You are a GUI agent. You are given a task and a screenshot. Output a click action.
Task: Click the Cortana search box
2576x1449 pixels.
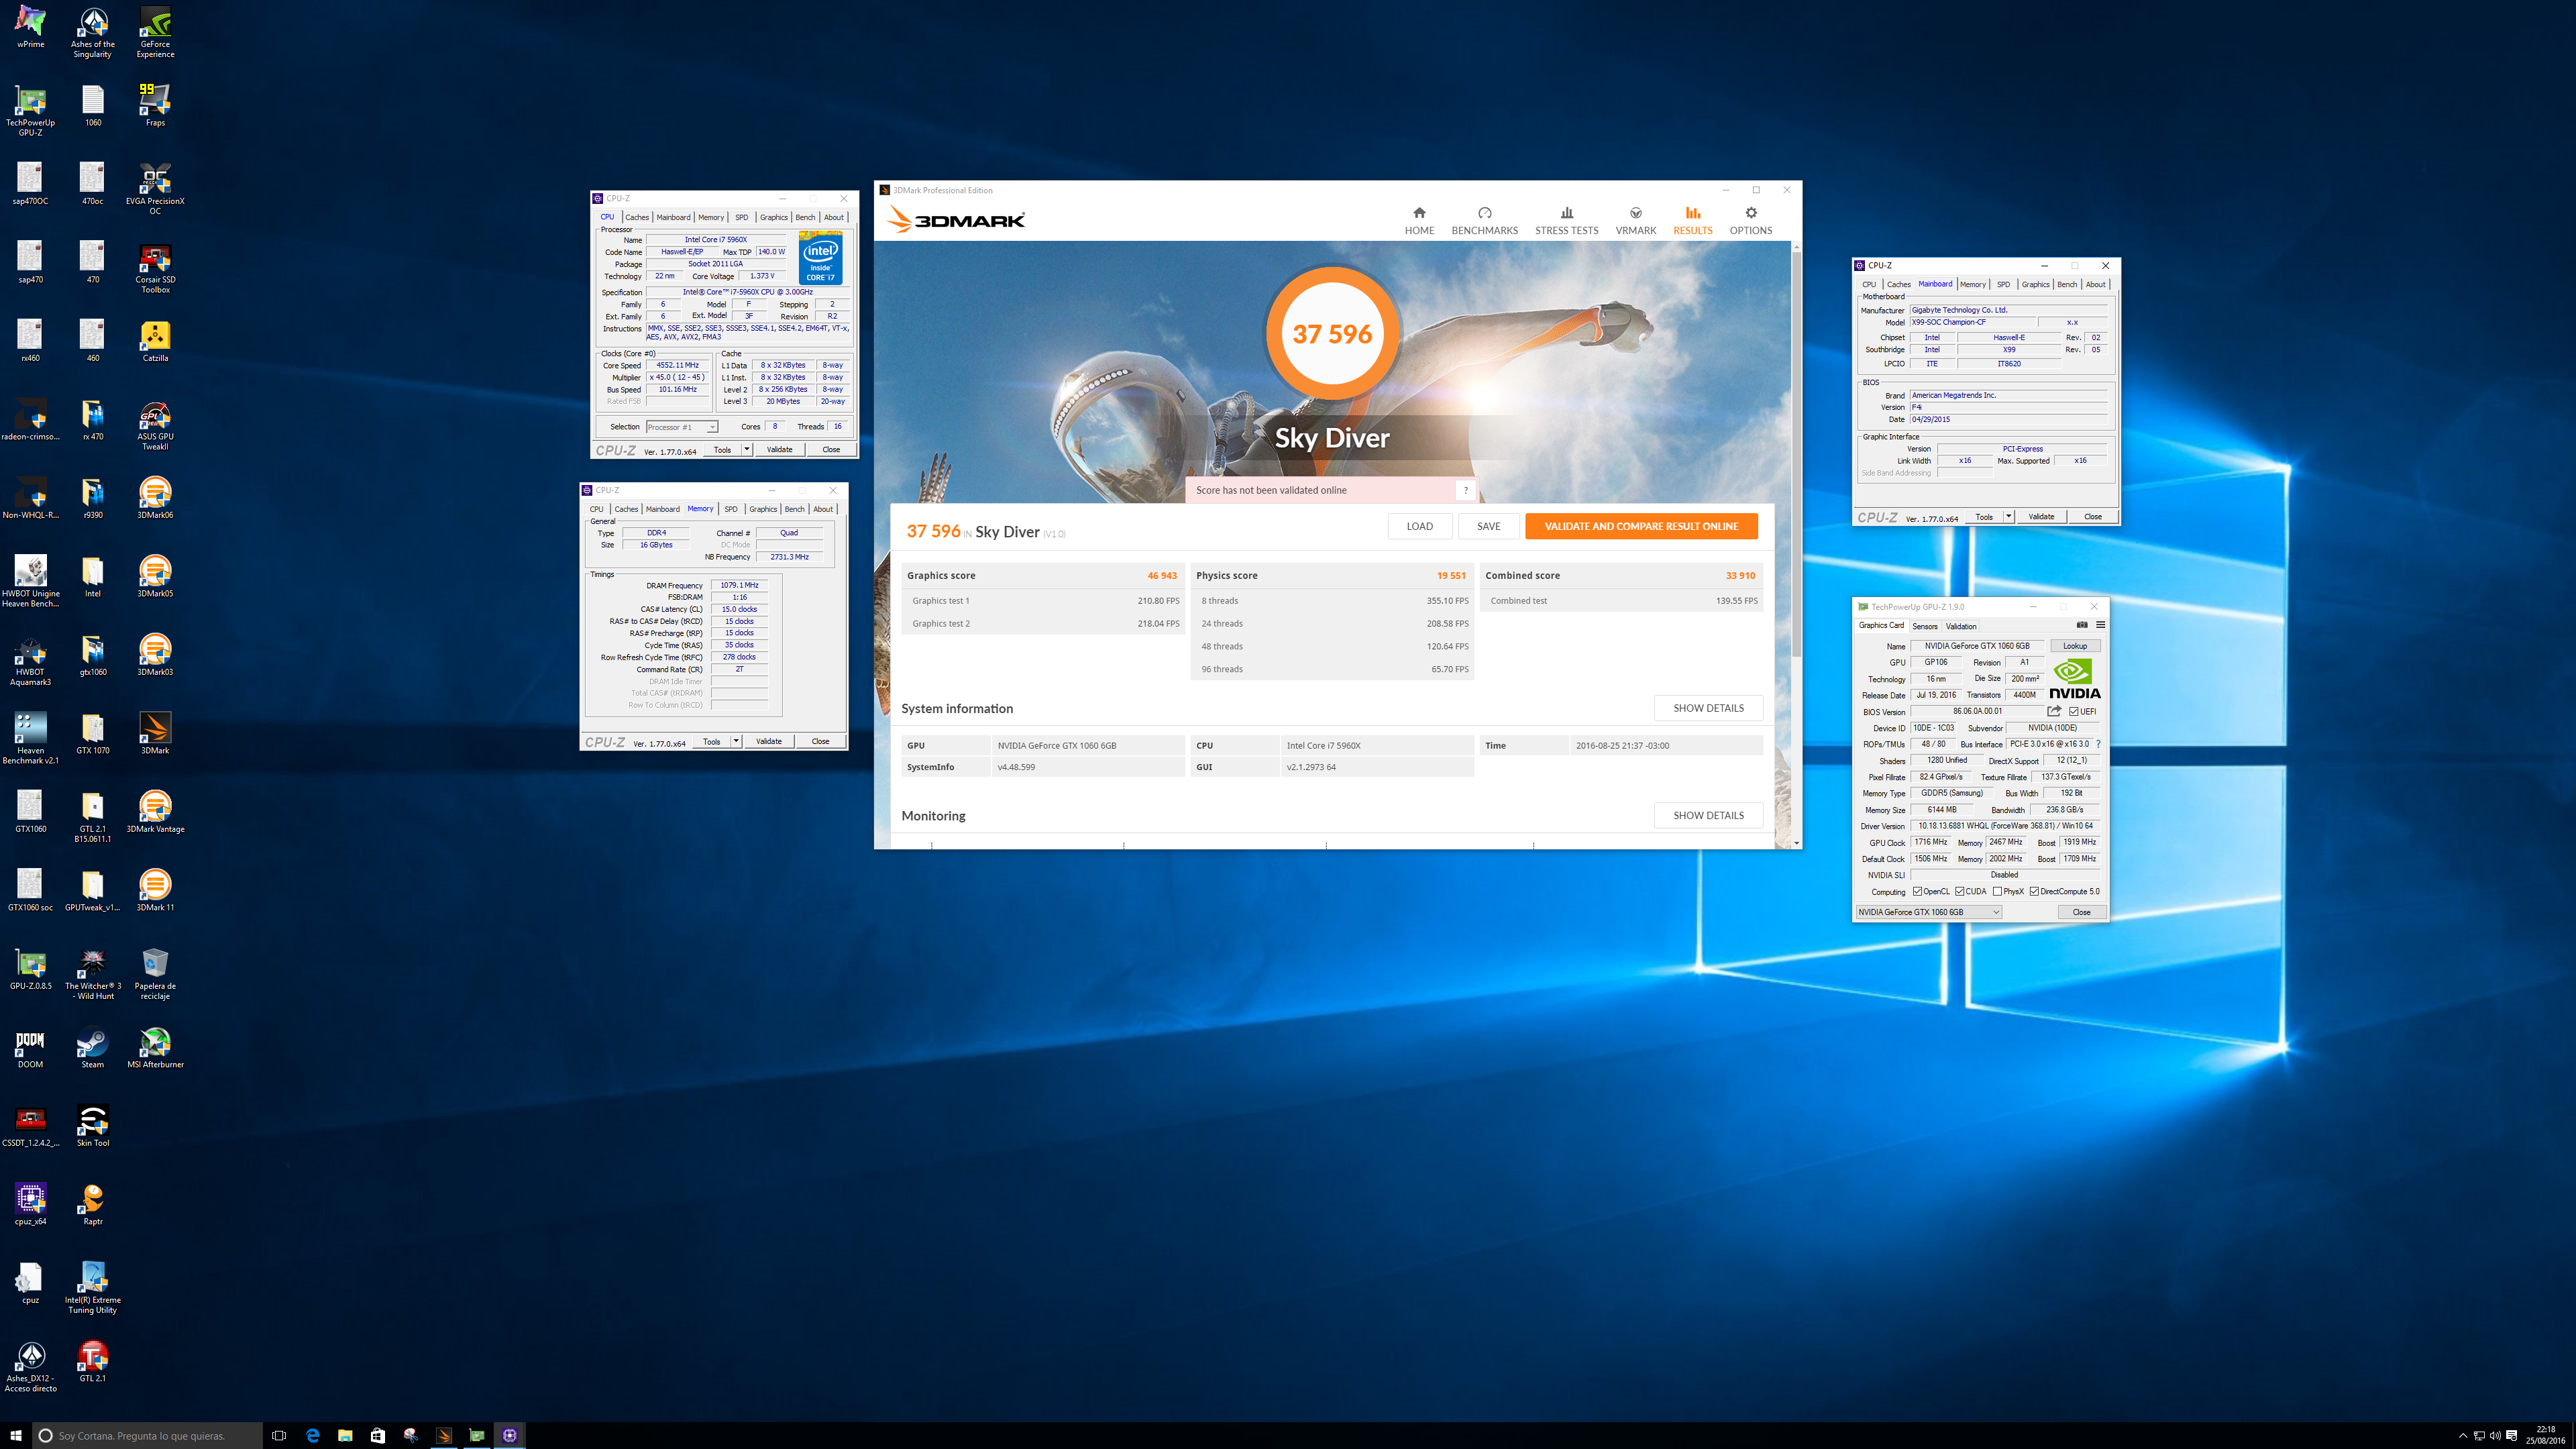pos(146,1435)
